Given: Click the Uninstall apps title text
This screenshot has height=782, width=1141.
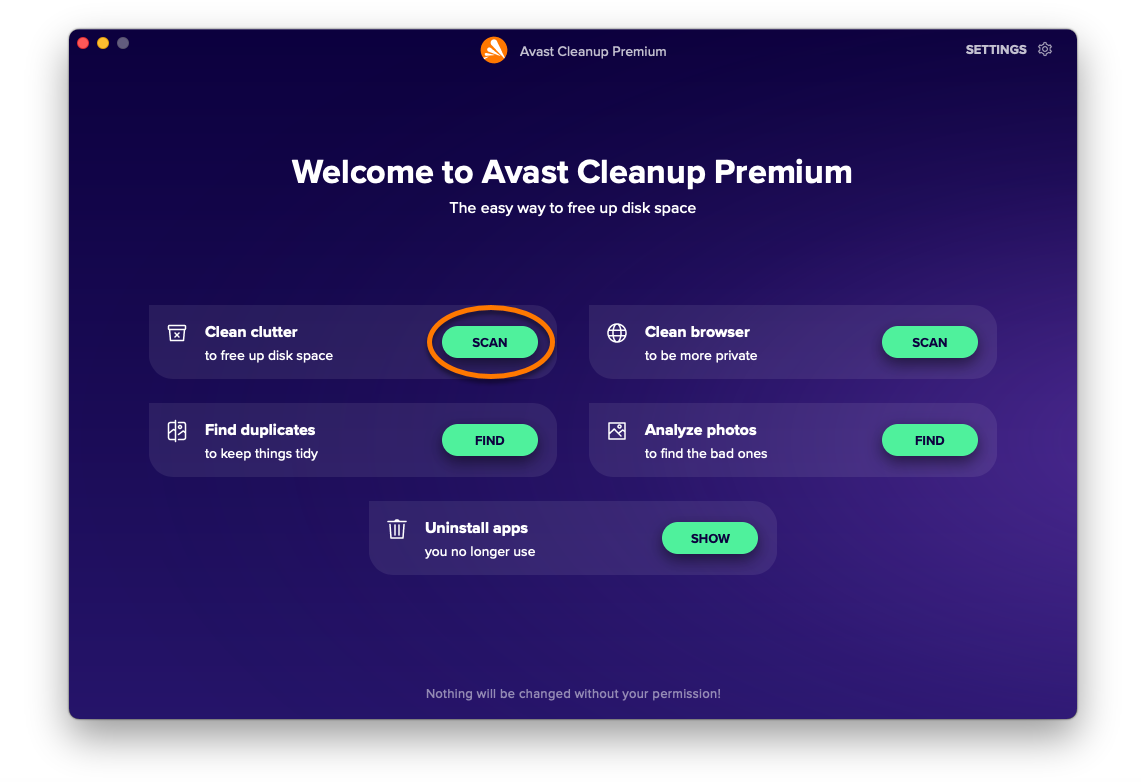Looking at the screenshot, I should (476, 528).
